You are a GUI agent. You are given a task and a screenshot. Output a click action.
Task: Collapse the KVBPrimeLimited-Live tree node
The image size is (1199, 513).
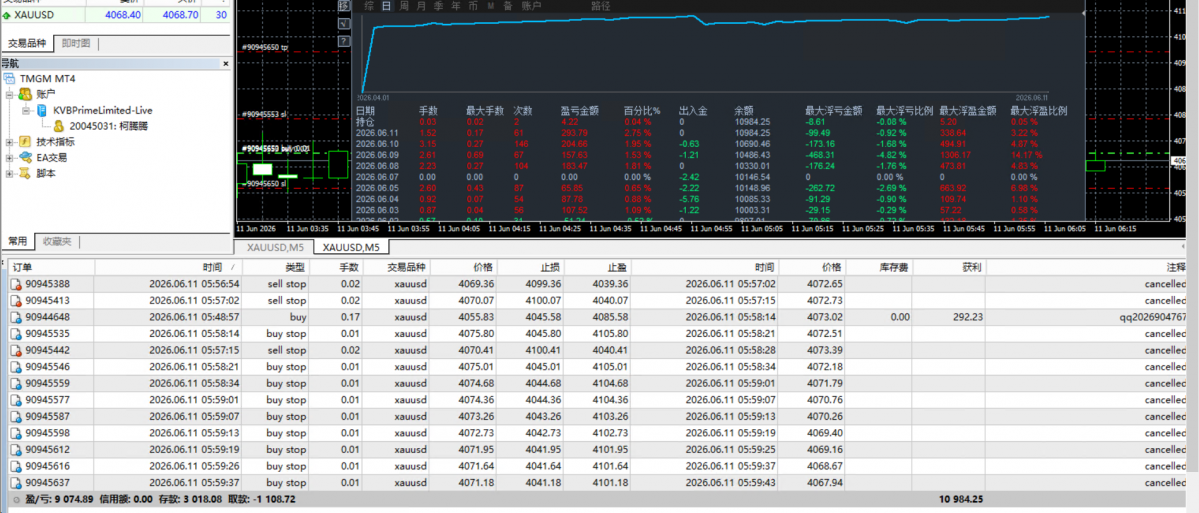pyautogui.click(x=25, y=111)
